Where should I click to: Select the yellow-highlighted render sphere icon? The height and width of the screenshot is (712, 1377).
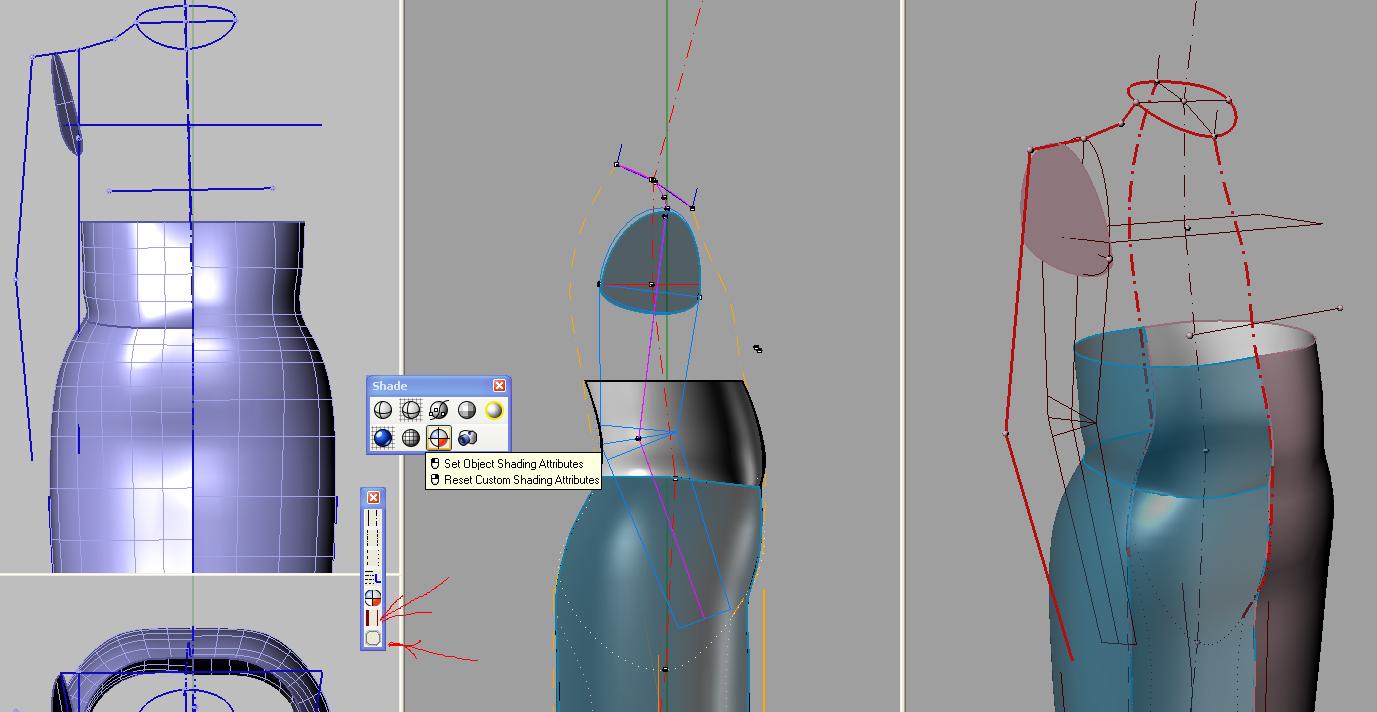494,410
